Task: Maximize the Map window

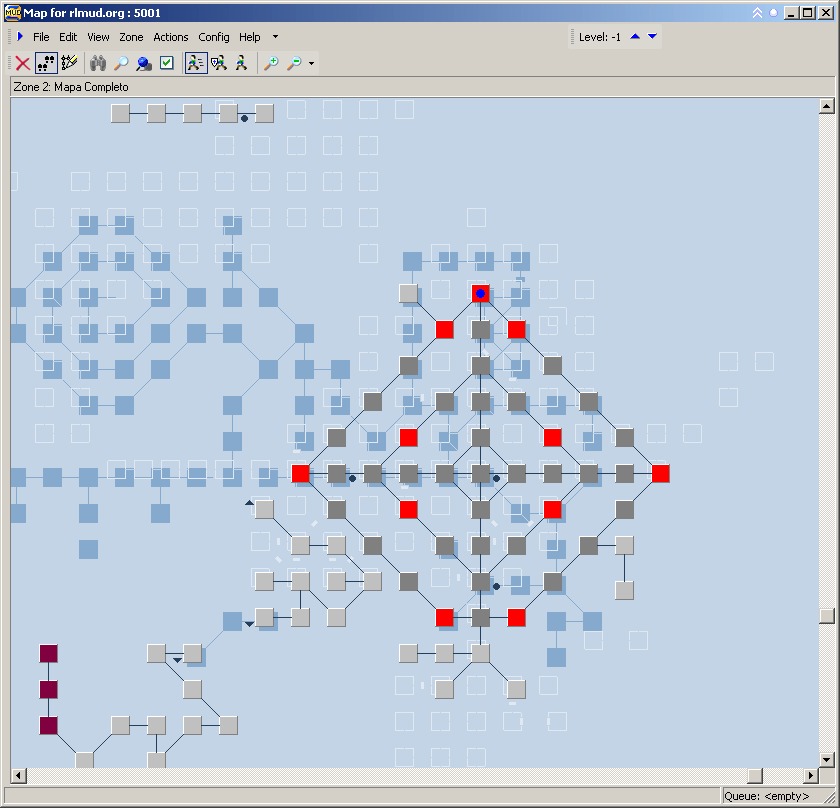Action: coord(808,13)
